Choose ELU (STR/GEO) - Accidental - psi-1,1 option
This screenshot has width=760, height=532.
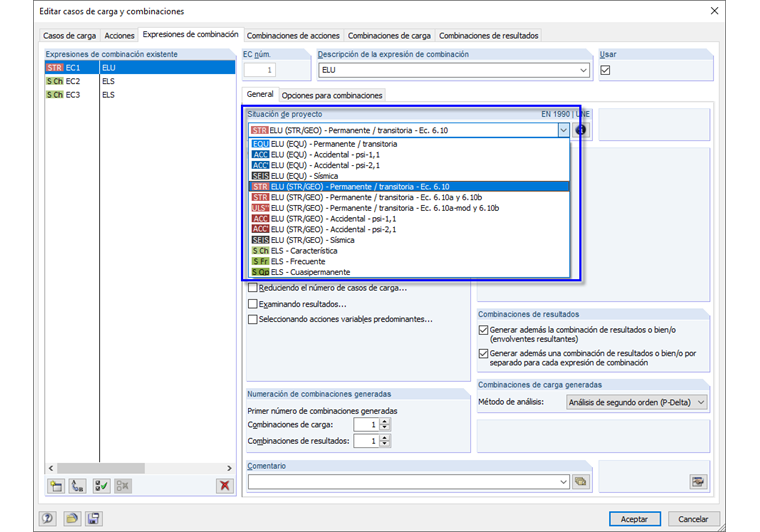[409, 219]
